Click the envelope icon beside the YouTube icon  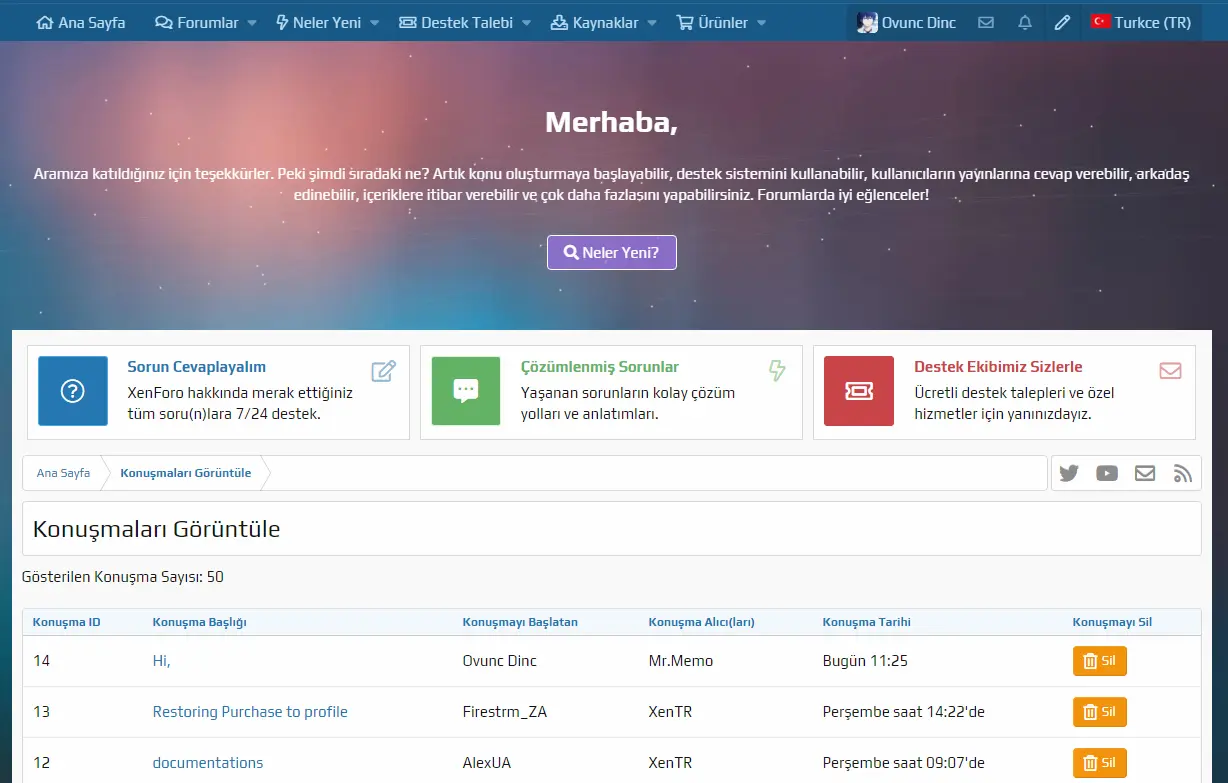(x=1145, y=473)
